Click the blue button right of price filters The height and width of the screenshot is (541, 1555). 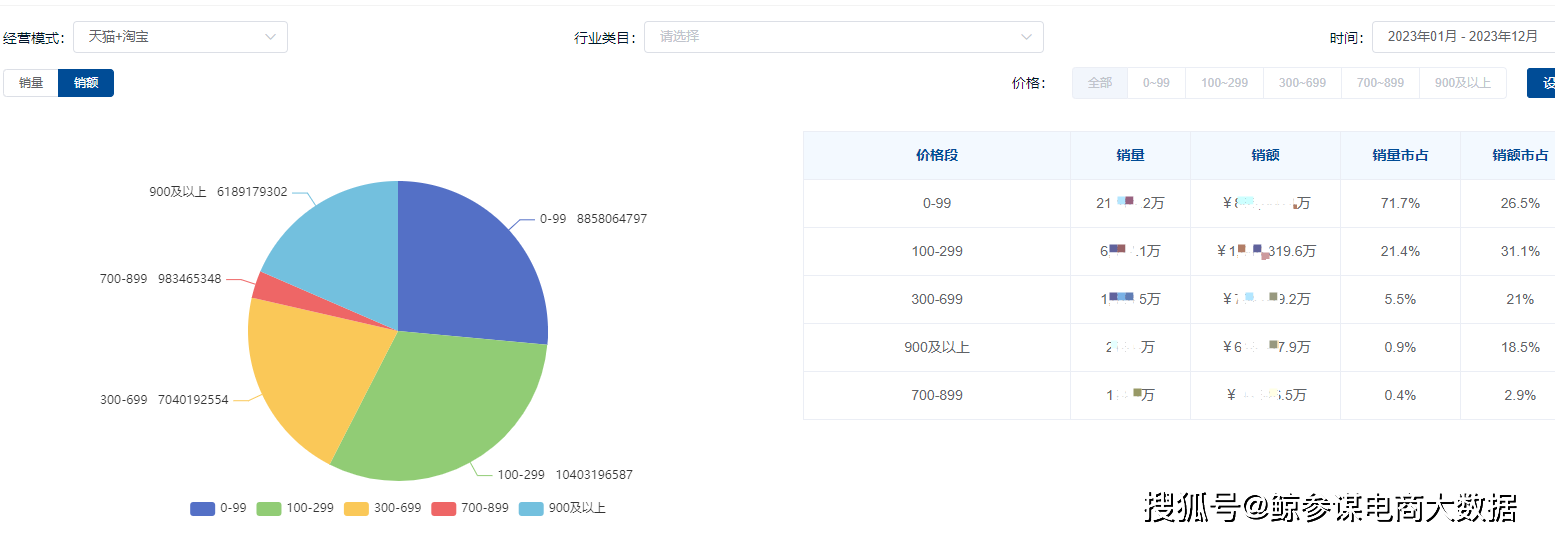(x=1541, y=83)
